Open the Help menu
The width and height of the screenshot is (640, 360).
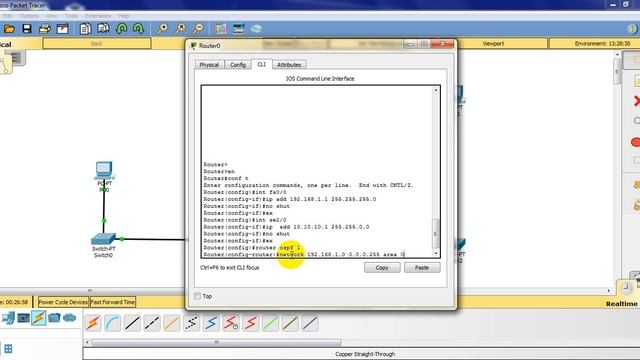point(124,16)
